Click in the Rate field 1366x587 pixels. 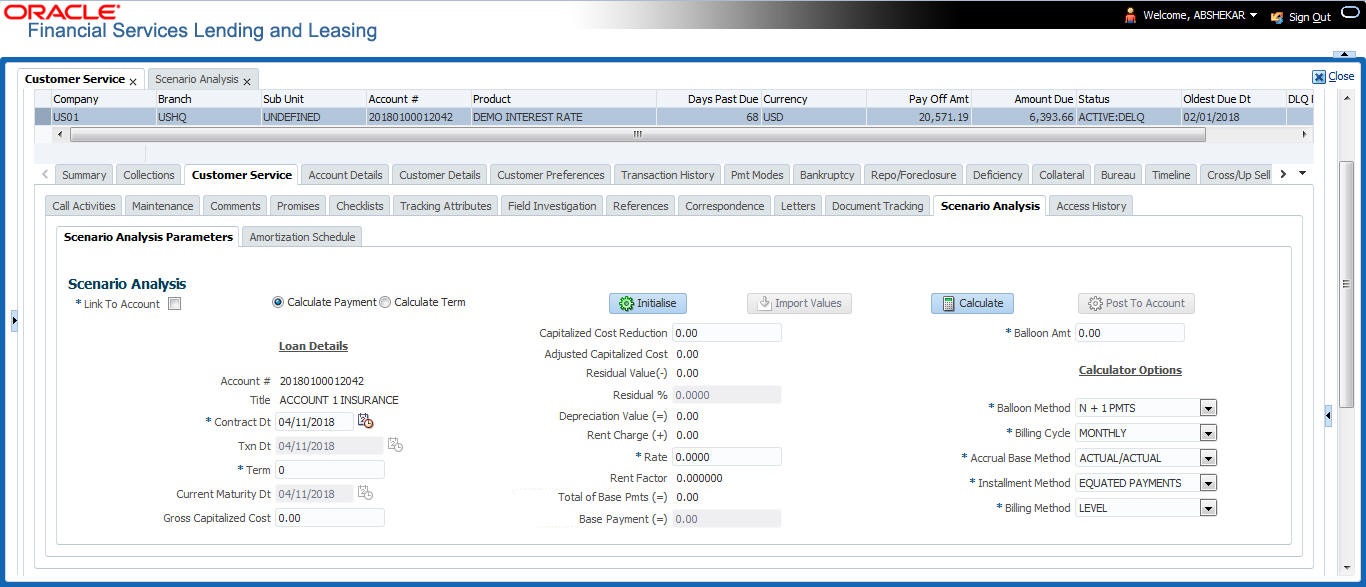(x=727, y=456)
